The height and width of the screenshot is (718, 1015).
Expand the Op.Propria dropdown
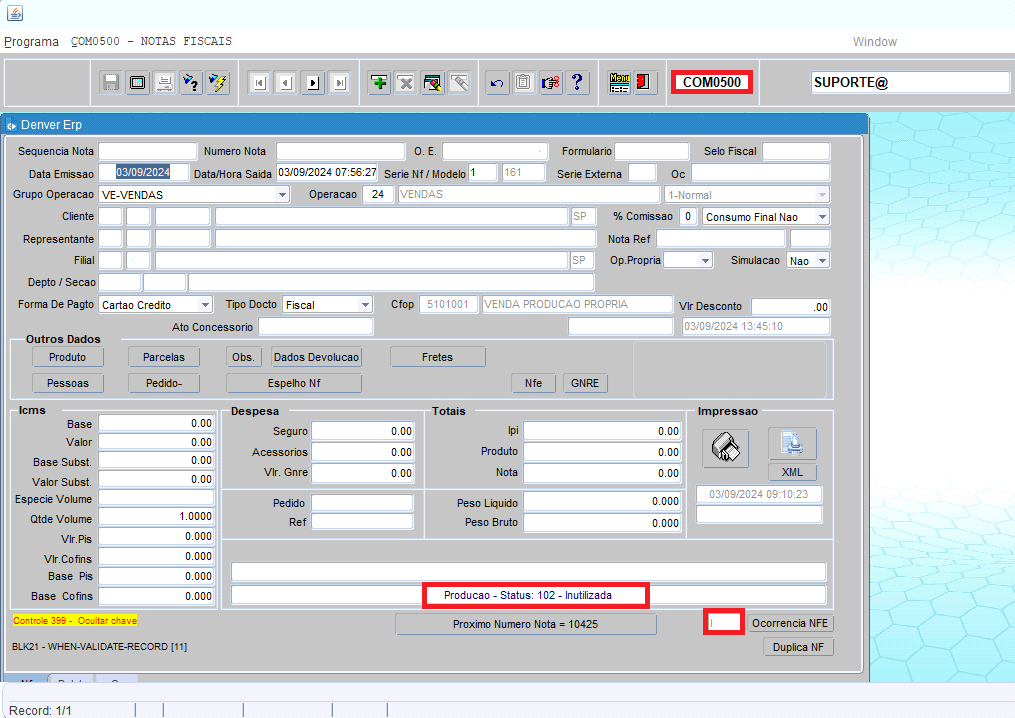705,260
